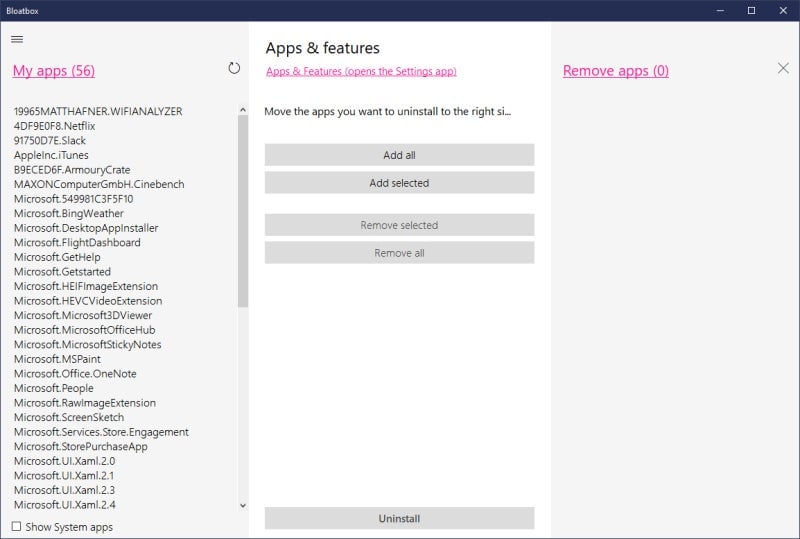The width and height of the screenshot is (800, 539).
Task: Select 4DF9E0F8.Netflix in the list
Action: coord(55,126)
